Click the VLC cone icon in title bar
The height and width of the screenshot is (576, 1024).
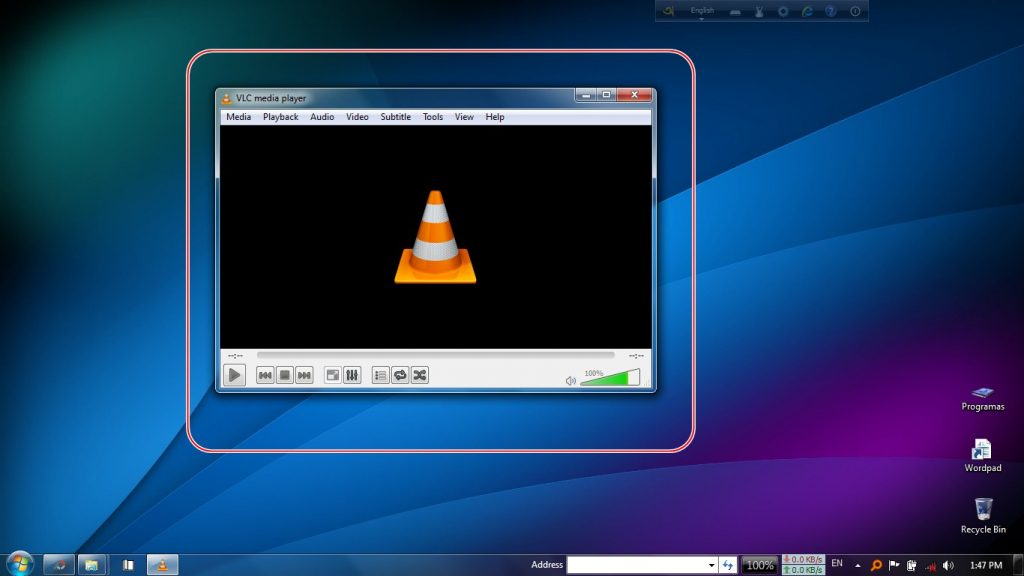[x=227, y=99]
